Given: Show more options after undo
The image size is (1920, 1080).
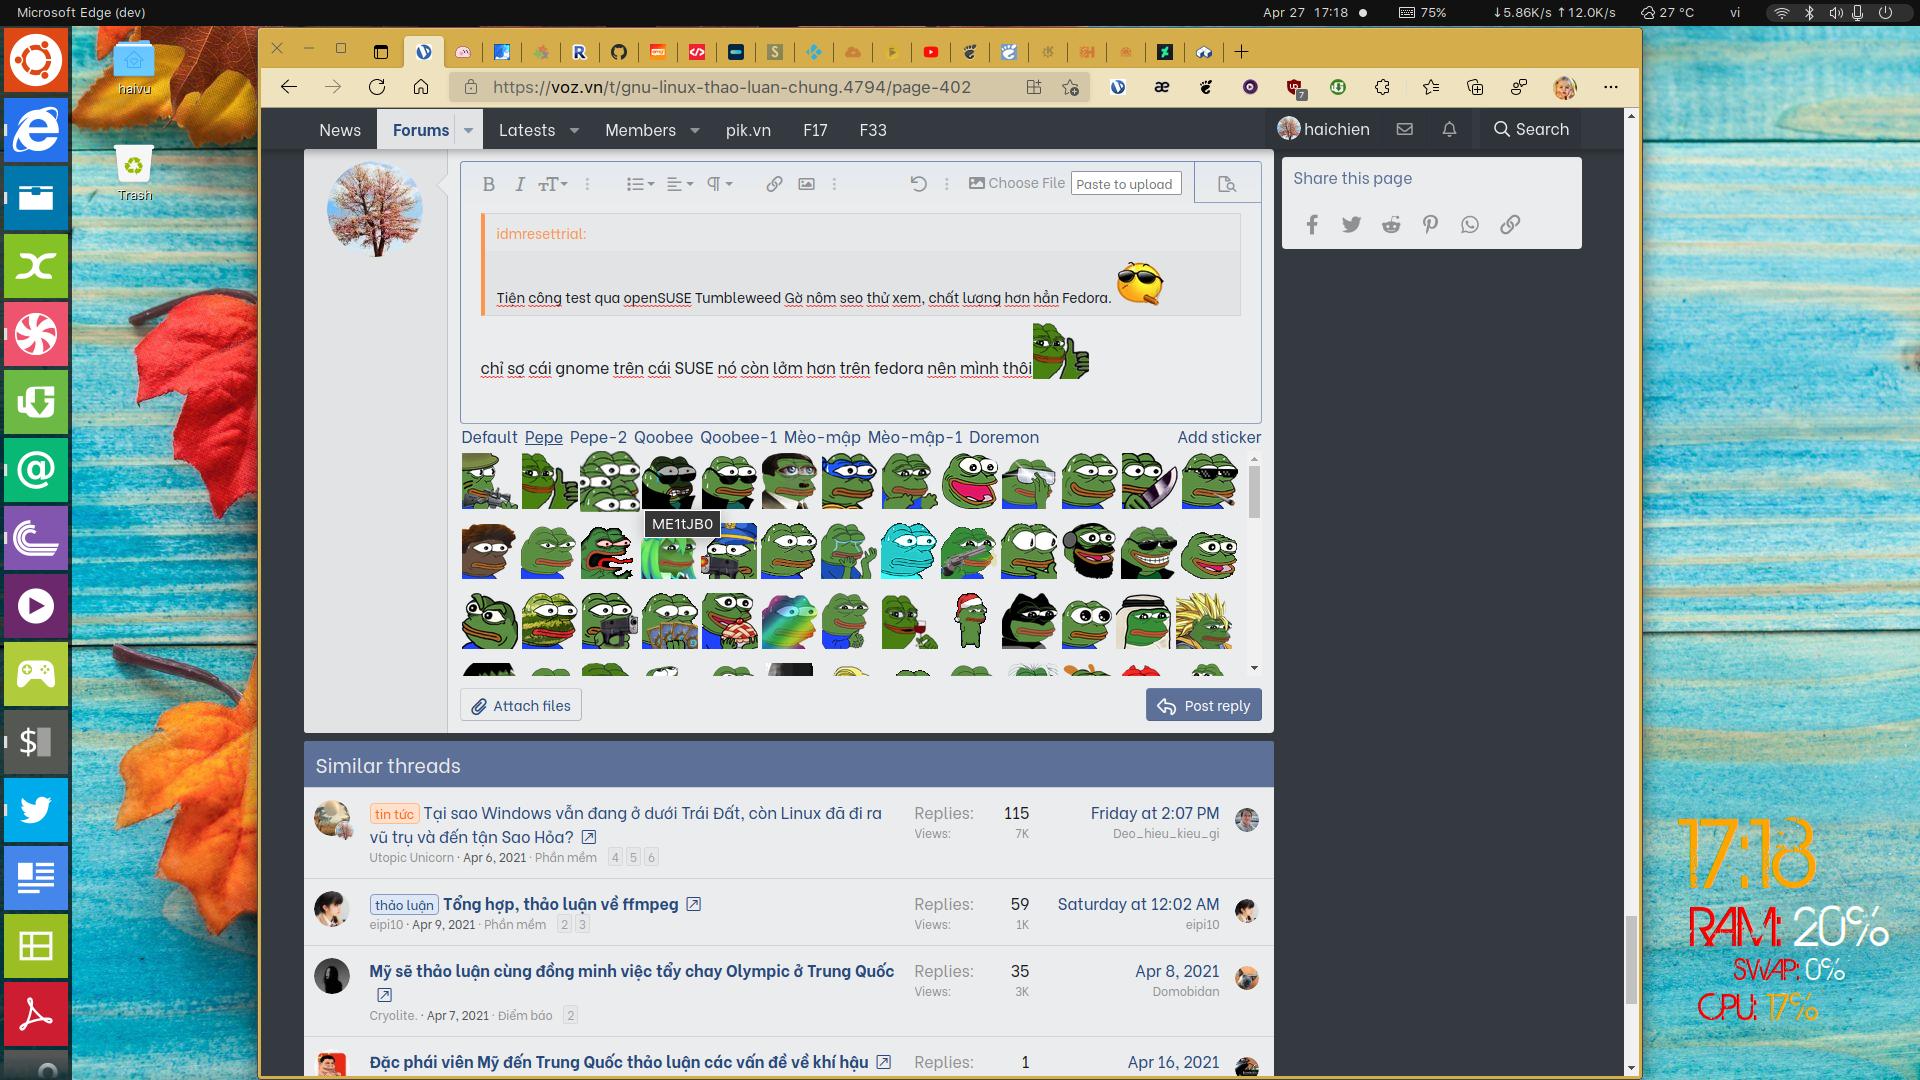Looking at the screenshot, I should [946, 184].
